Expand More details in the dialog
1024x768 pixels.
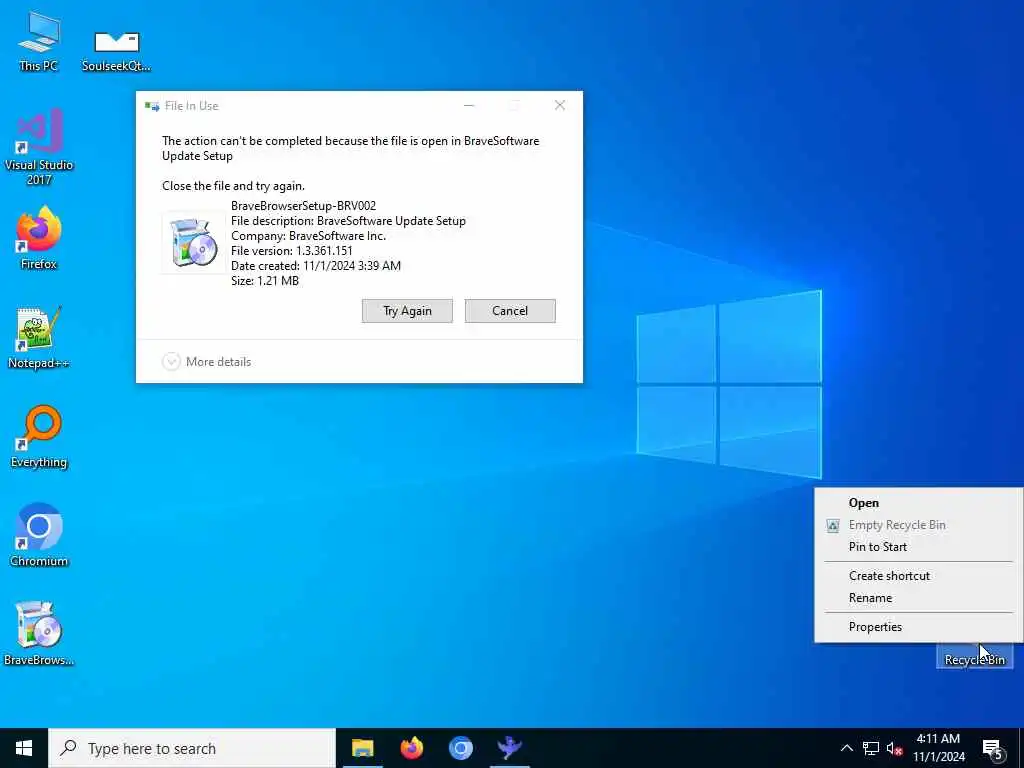point(206,361)
